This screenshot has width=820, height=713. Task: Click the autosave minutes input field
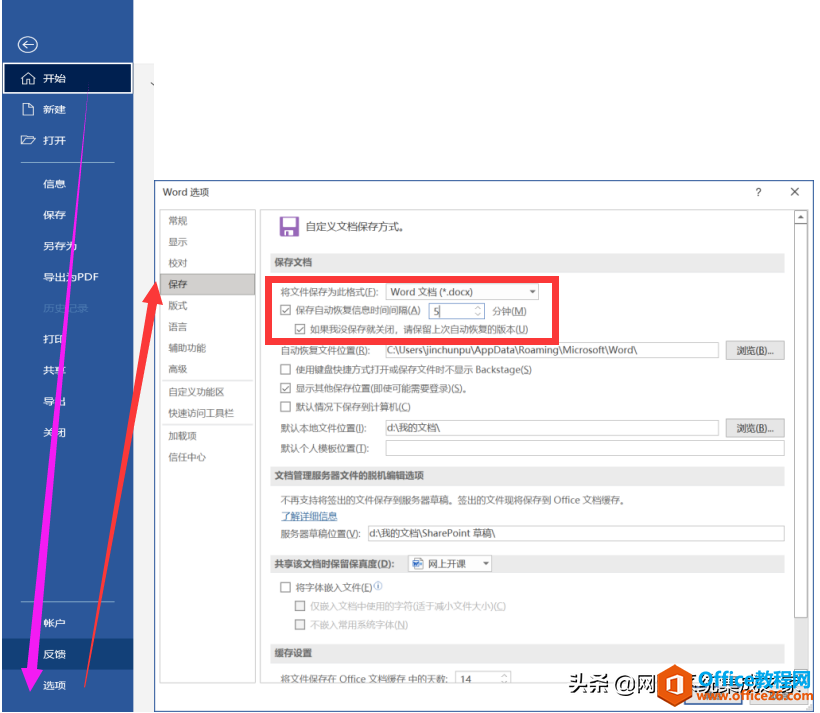pyautogui.click(x=451, y=311)
